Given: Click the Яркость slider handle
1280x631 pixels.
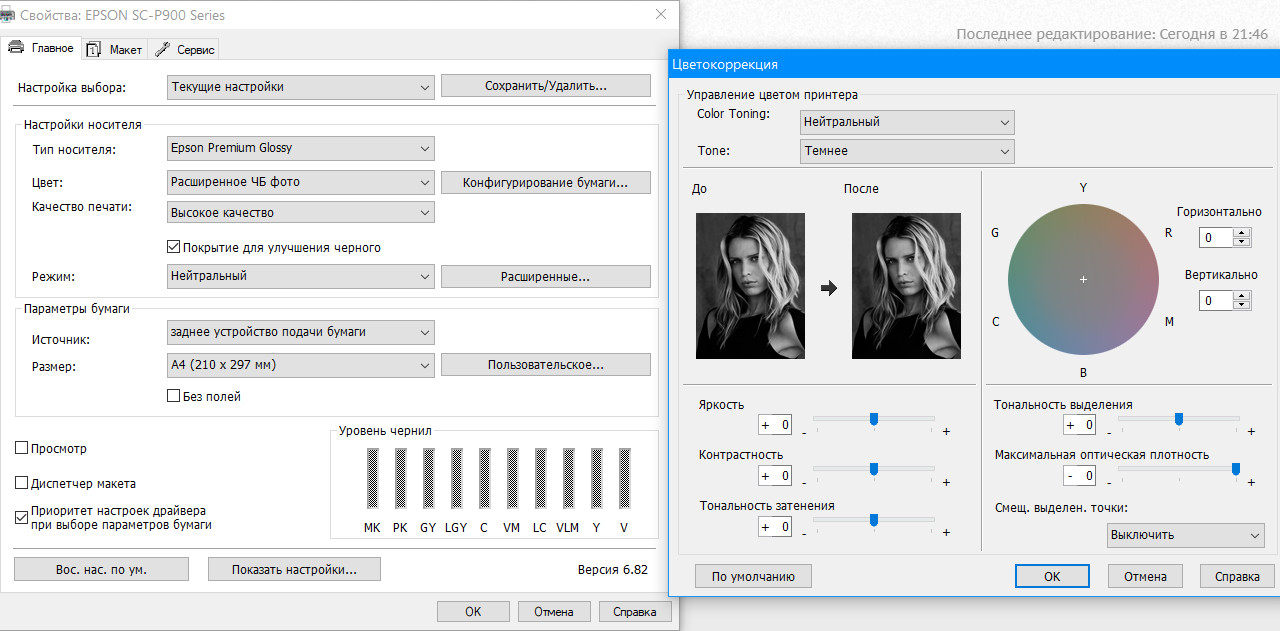Looking at the screenshot, I should (874, 419).
